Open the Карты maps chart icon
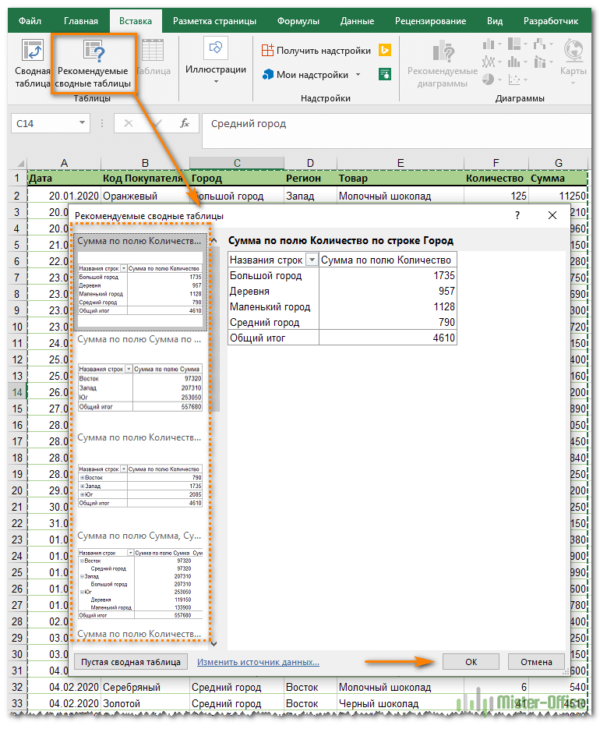This screenshot has height=729, width=600. [x=573, y=50]
